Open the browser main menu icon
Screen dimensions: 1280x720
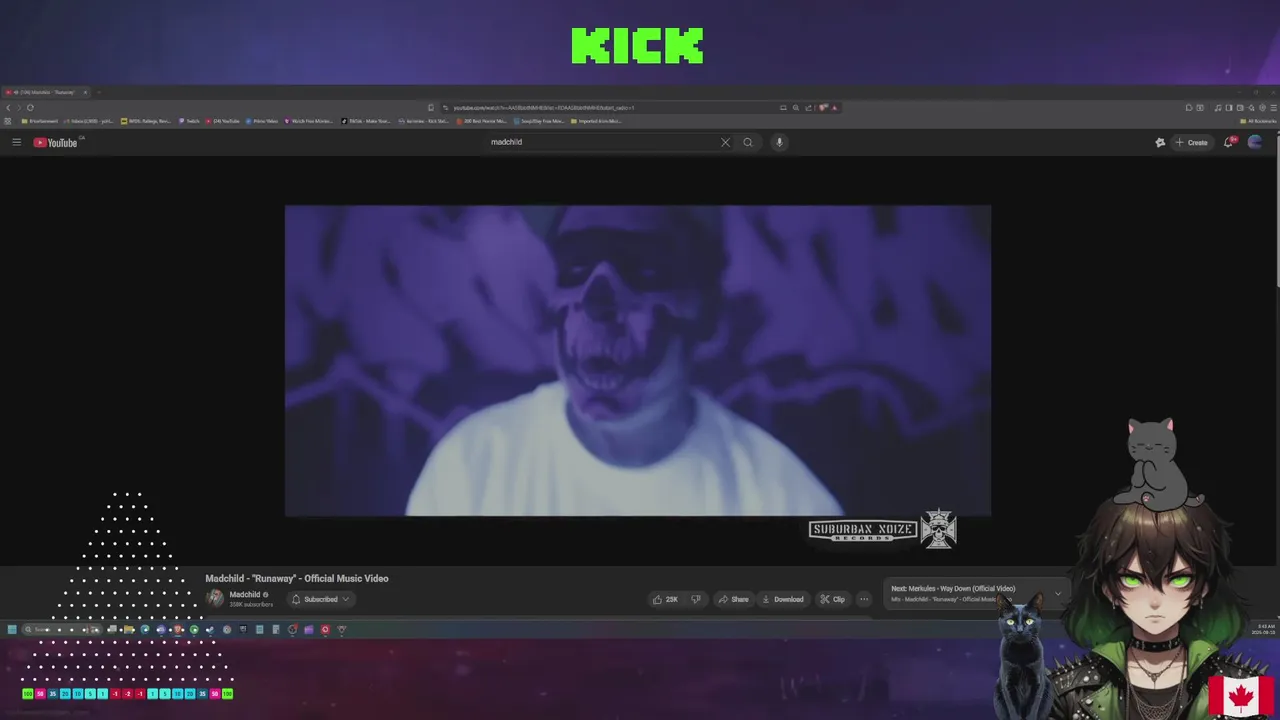pos(1273,107)
